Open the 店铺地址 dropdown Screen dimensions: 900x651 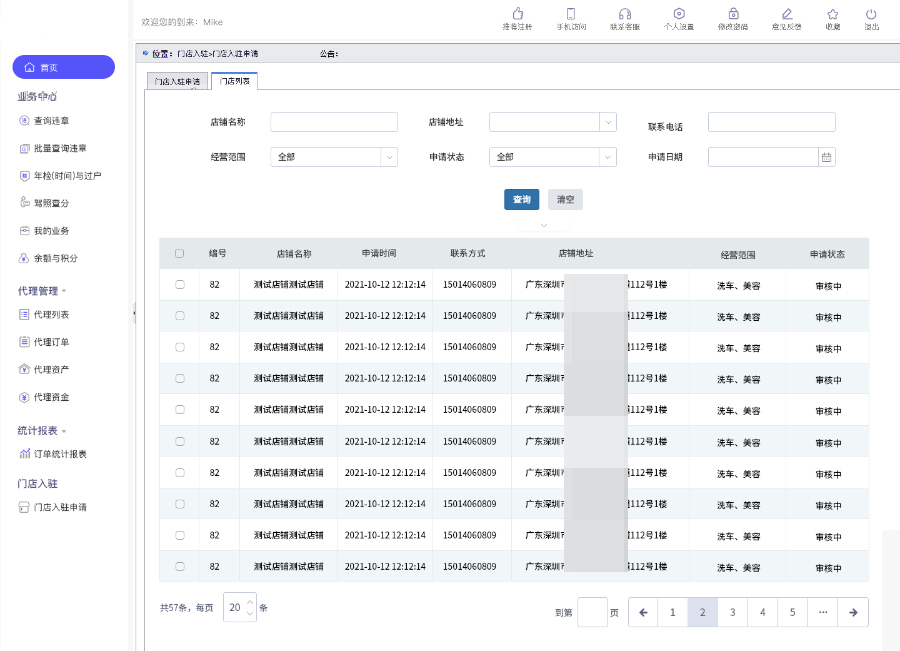pos(553,122)
